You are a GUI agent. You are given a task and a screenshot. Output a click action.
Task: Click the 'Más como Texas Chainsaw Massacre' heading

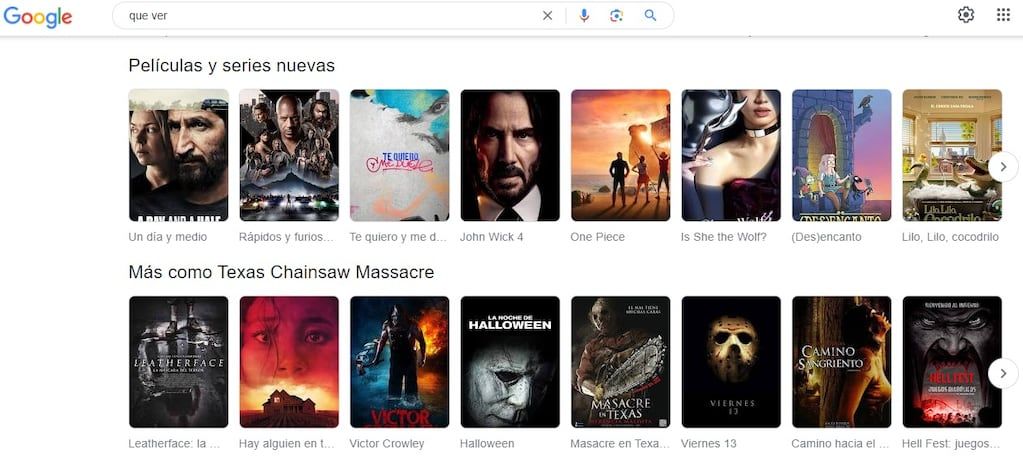(281, 273)
